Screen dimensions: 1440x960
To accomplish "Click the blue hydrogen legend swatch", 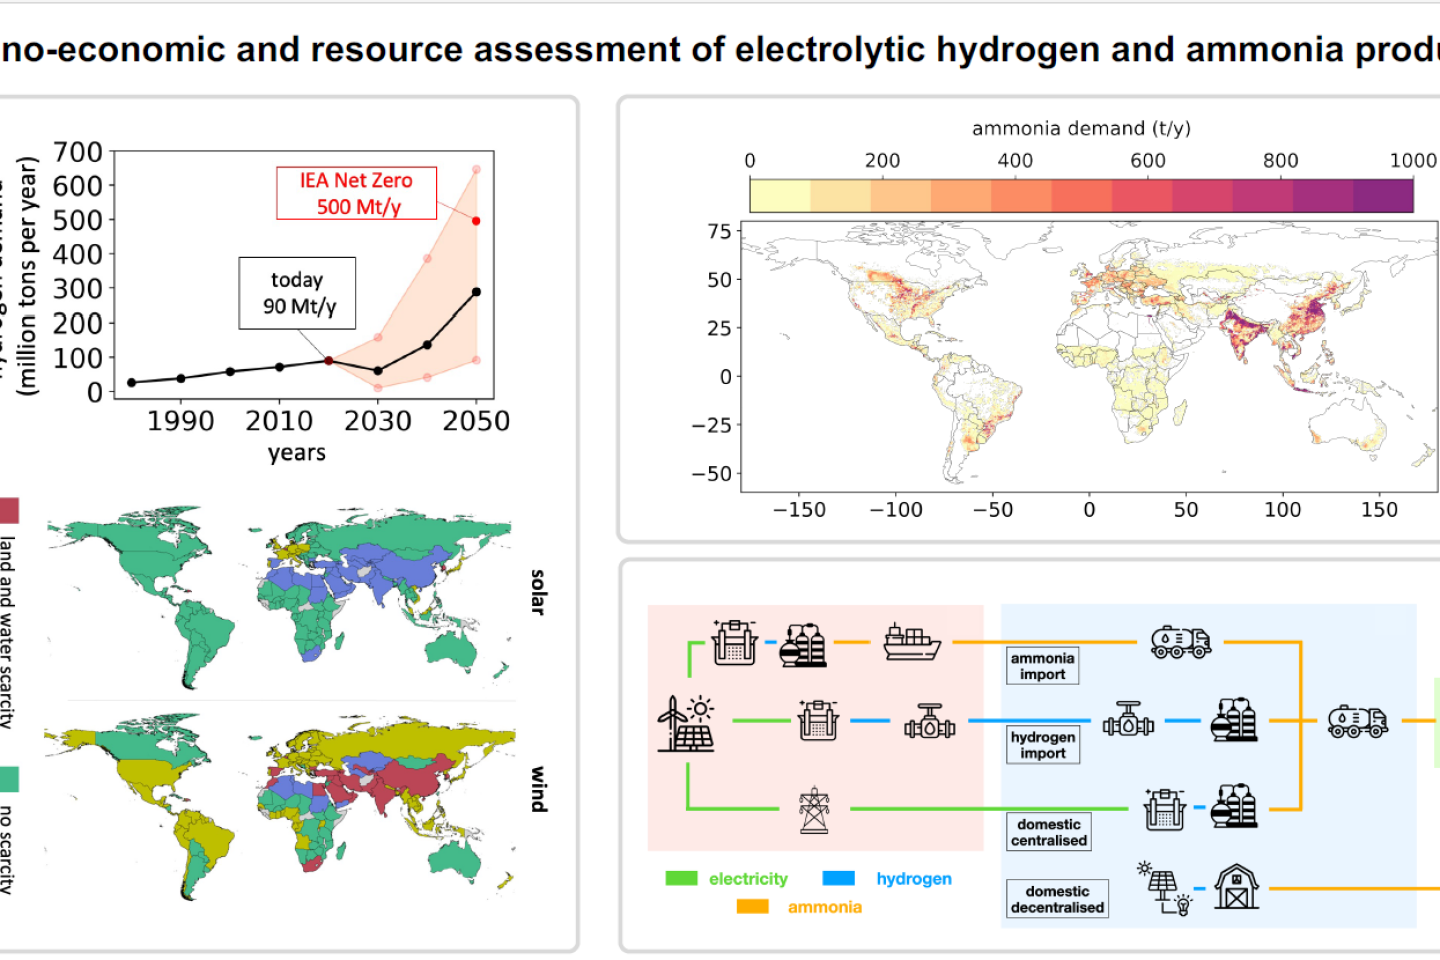I will click(x=839, y=878).
